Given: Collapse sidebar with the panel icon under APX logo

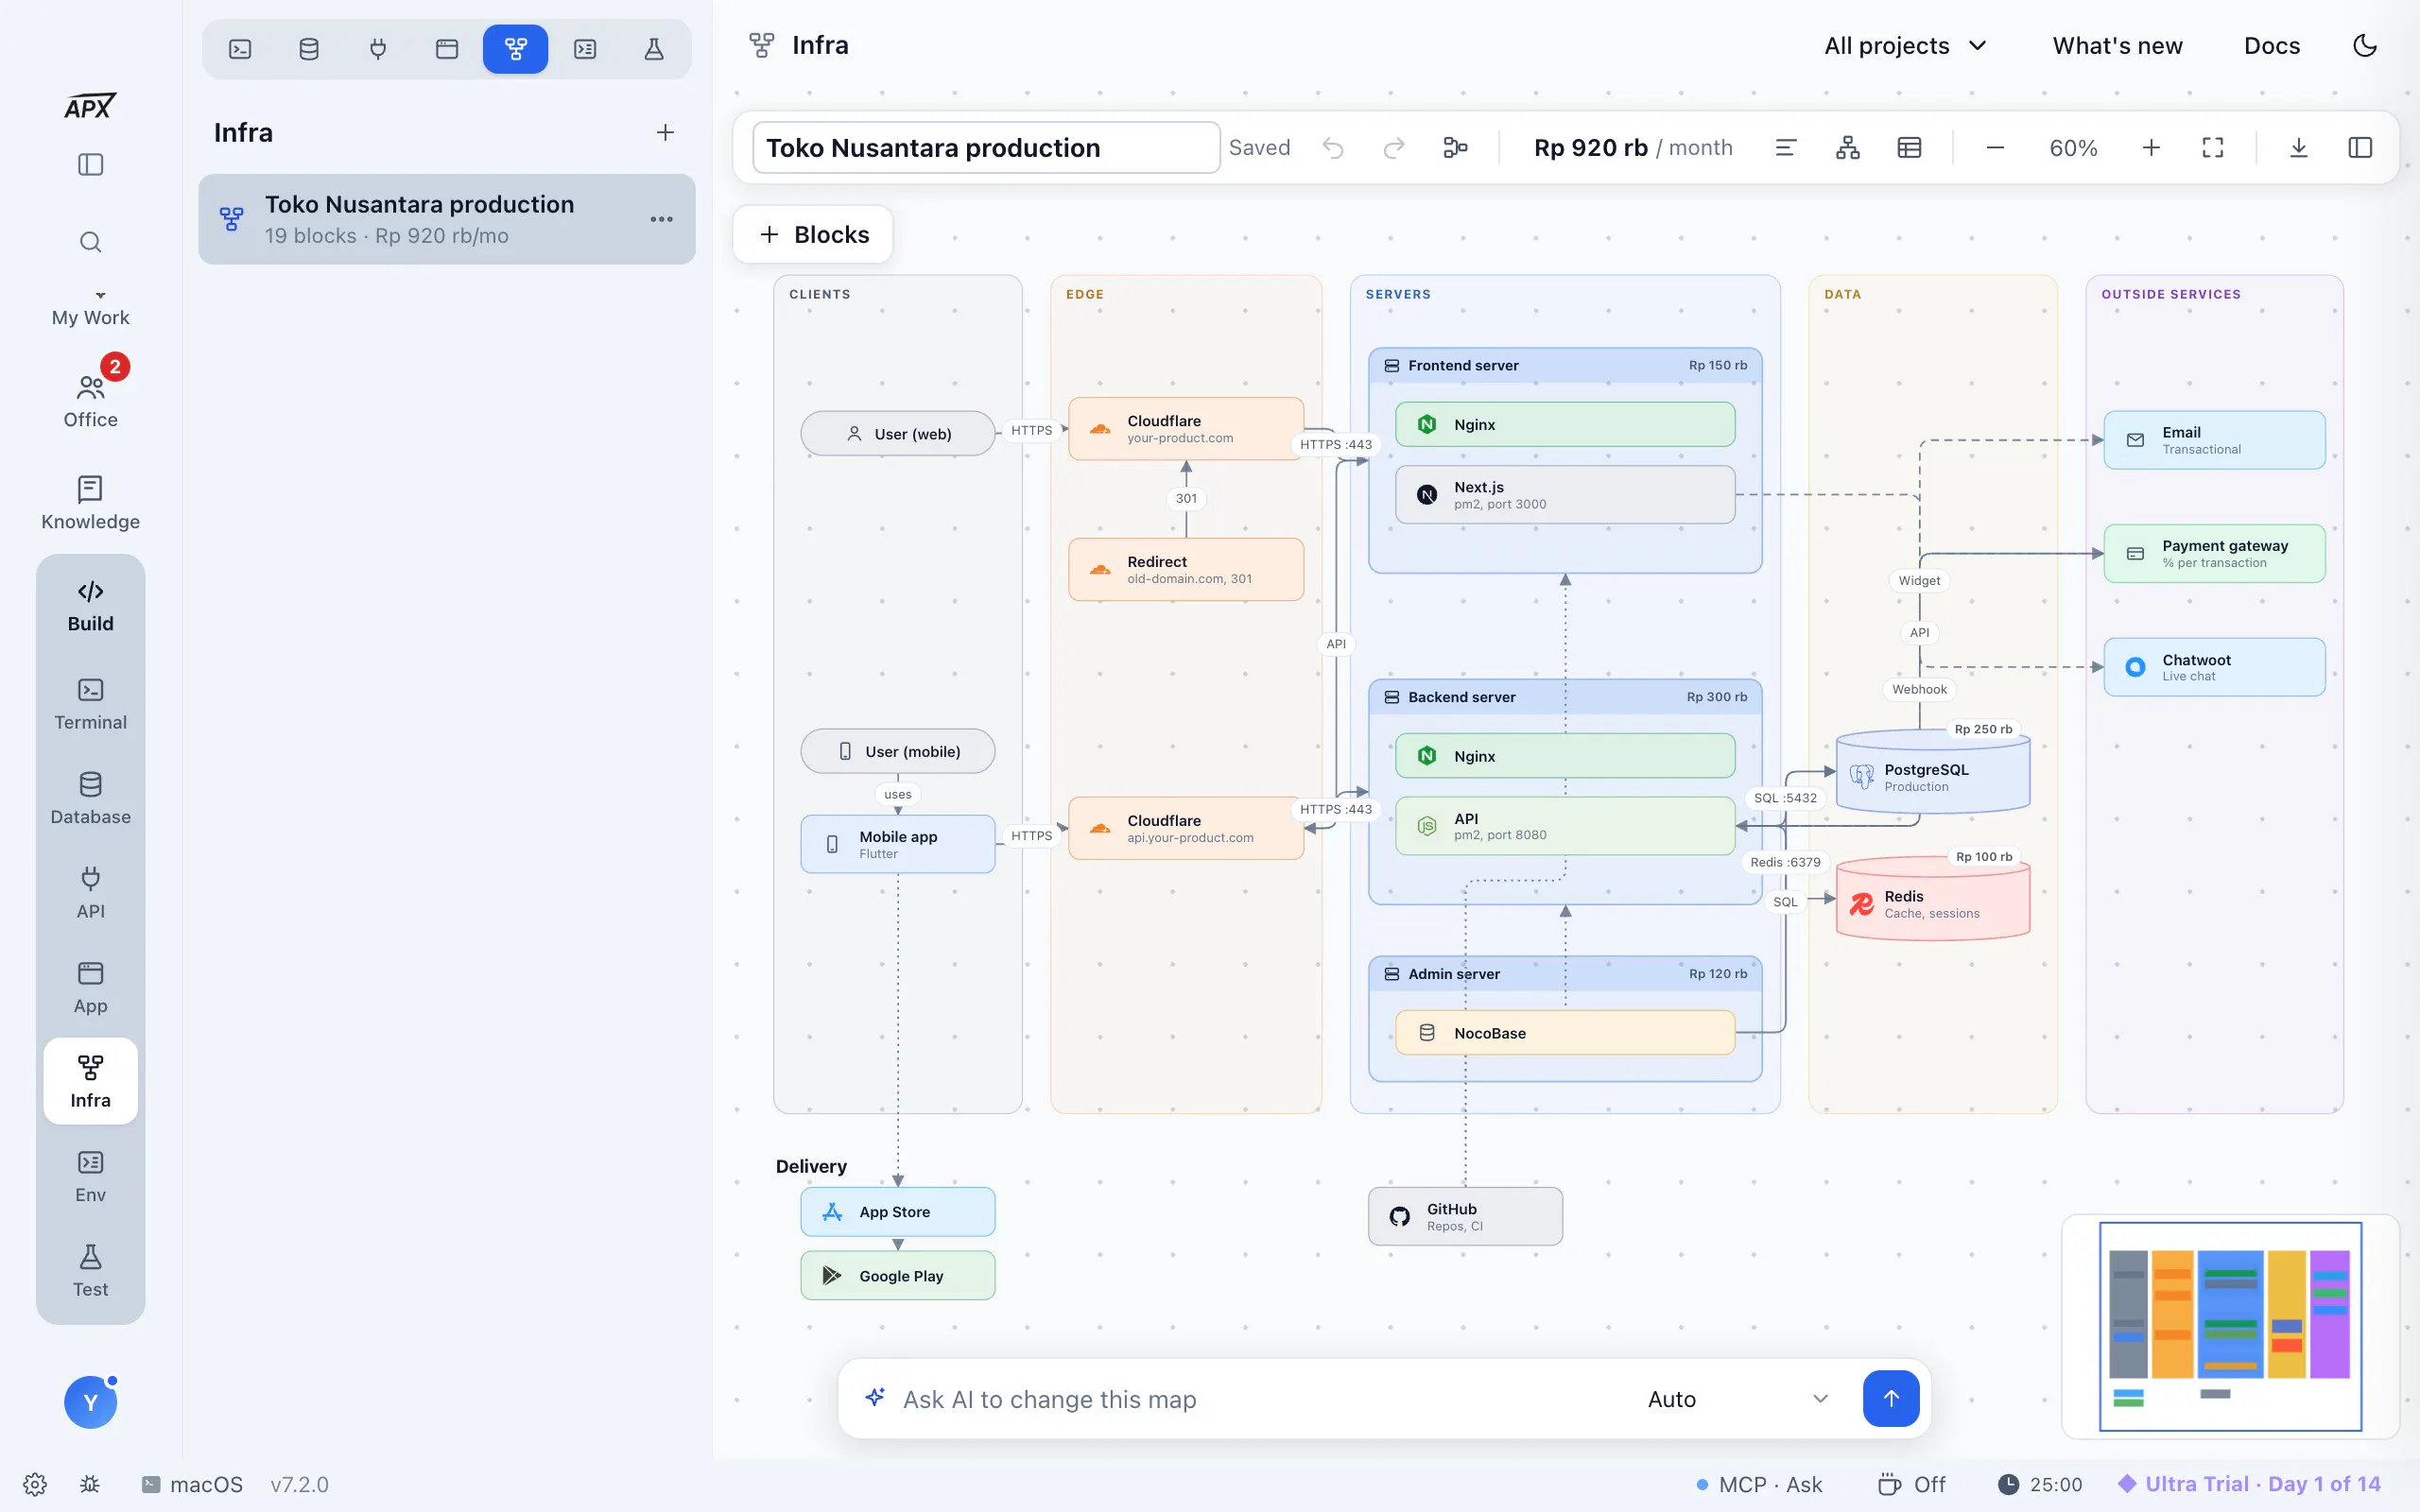Looking at the screenshot, I should click(91, 164).
